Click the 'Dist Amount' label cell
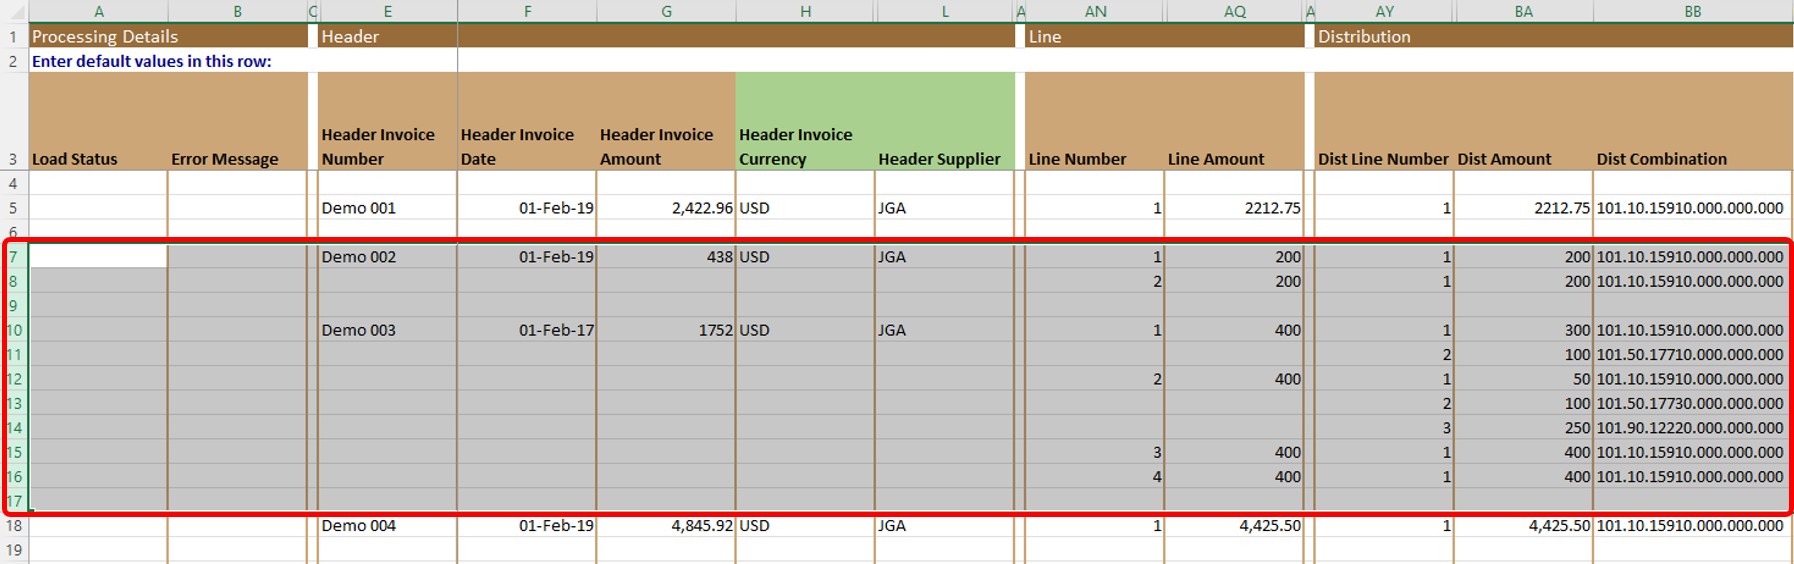 [x=1523, y=122]
